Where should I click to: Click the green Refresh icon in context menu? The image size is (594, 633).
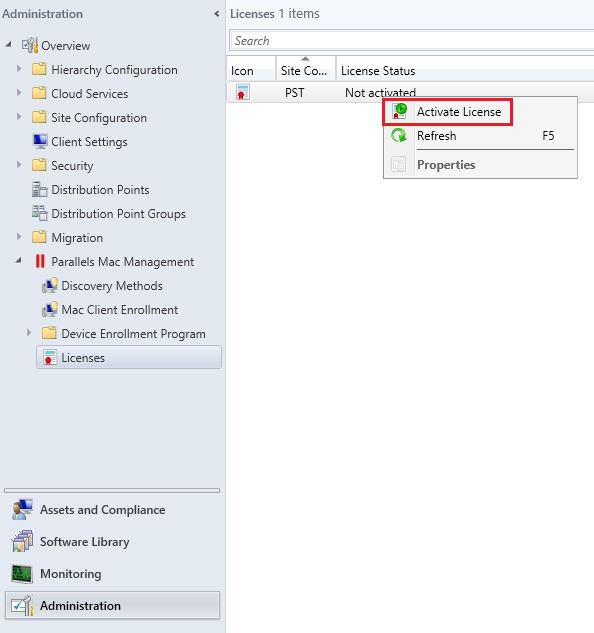pyautogui.click(x=399, y=136)
